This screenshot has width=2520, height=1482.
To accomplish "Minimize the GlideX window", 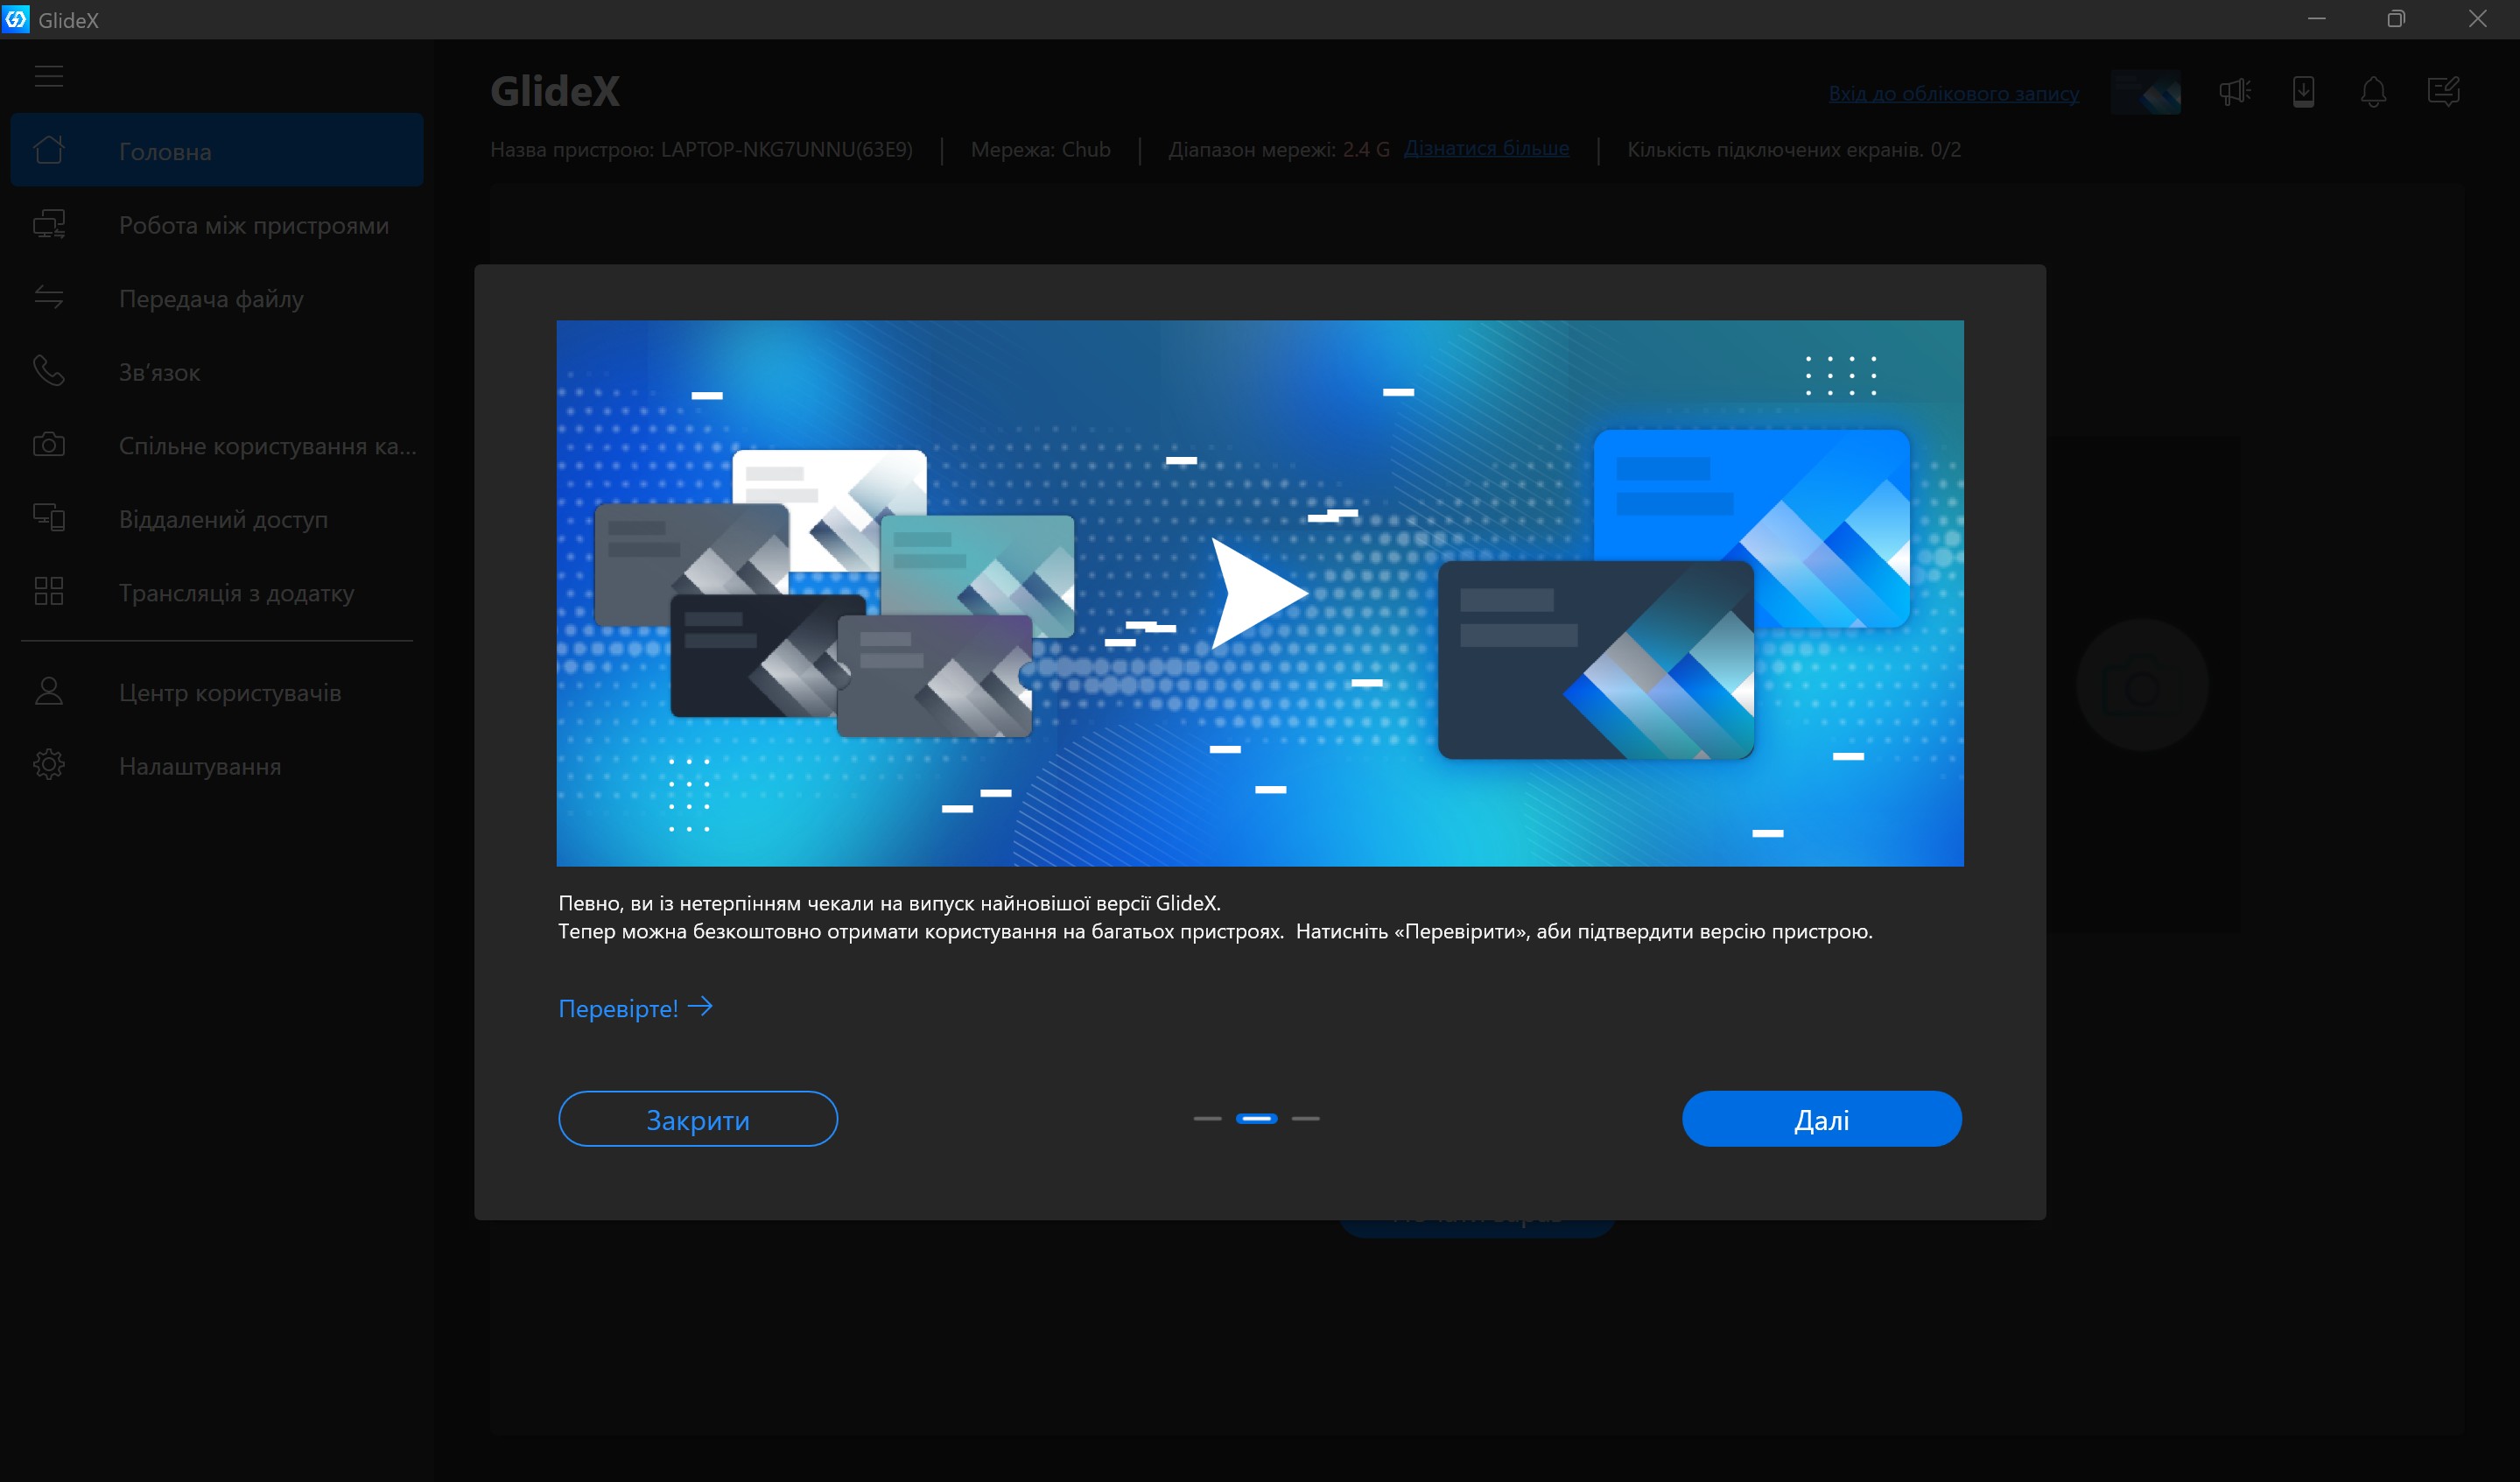I will 2316,19.
